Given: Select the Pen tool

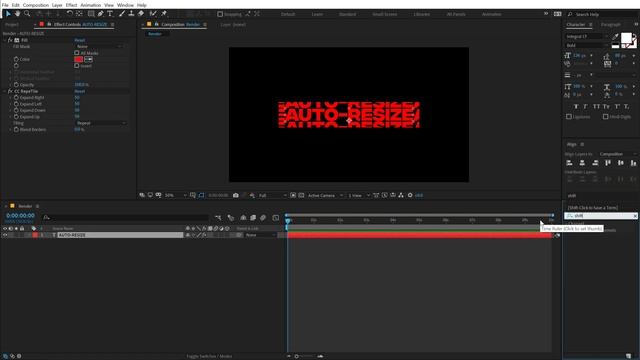Looking at the screenshot, I should [100, 14].
